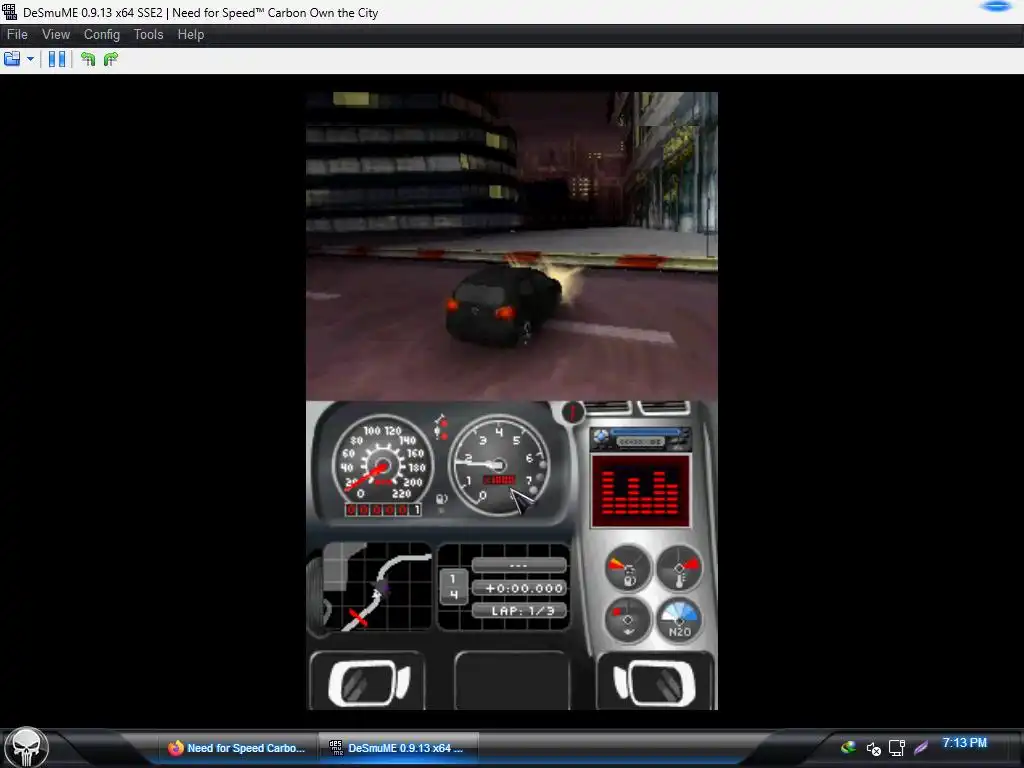Open the File menu

(x=17, y=35)
